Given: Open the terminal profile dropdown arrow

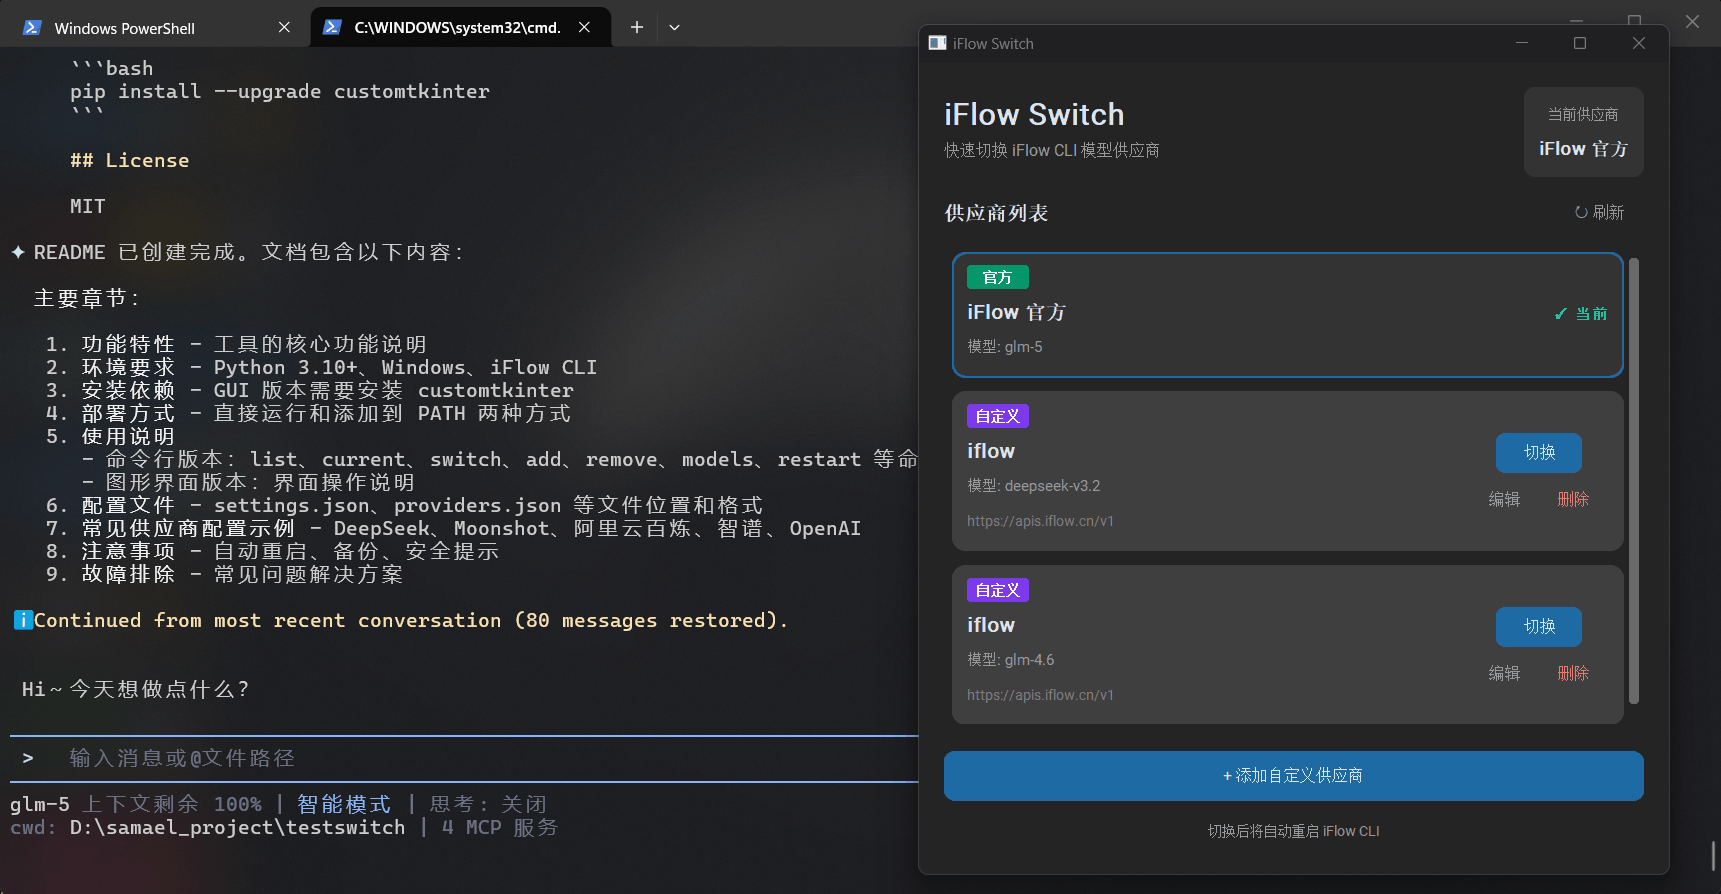Looking at the screenshot, I should click(x=674, y=28).
